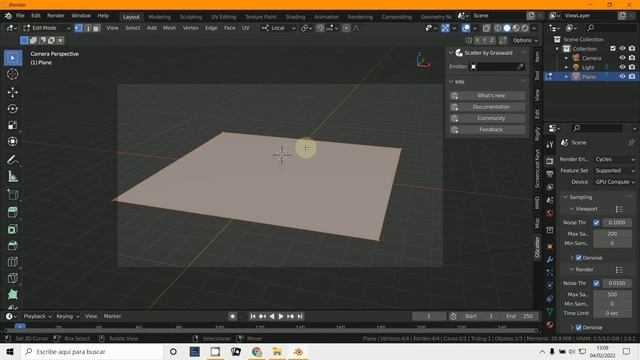
Task: Click the What's new button
Action: (x=487, y=96)
